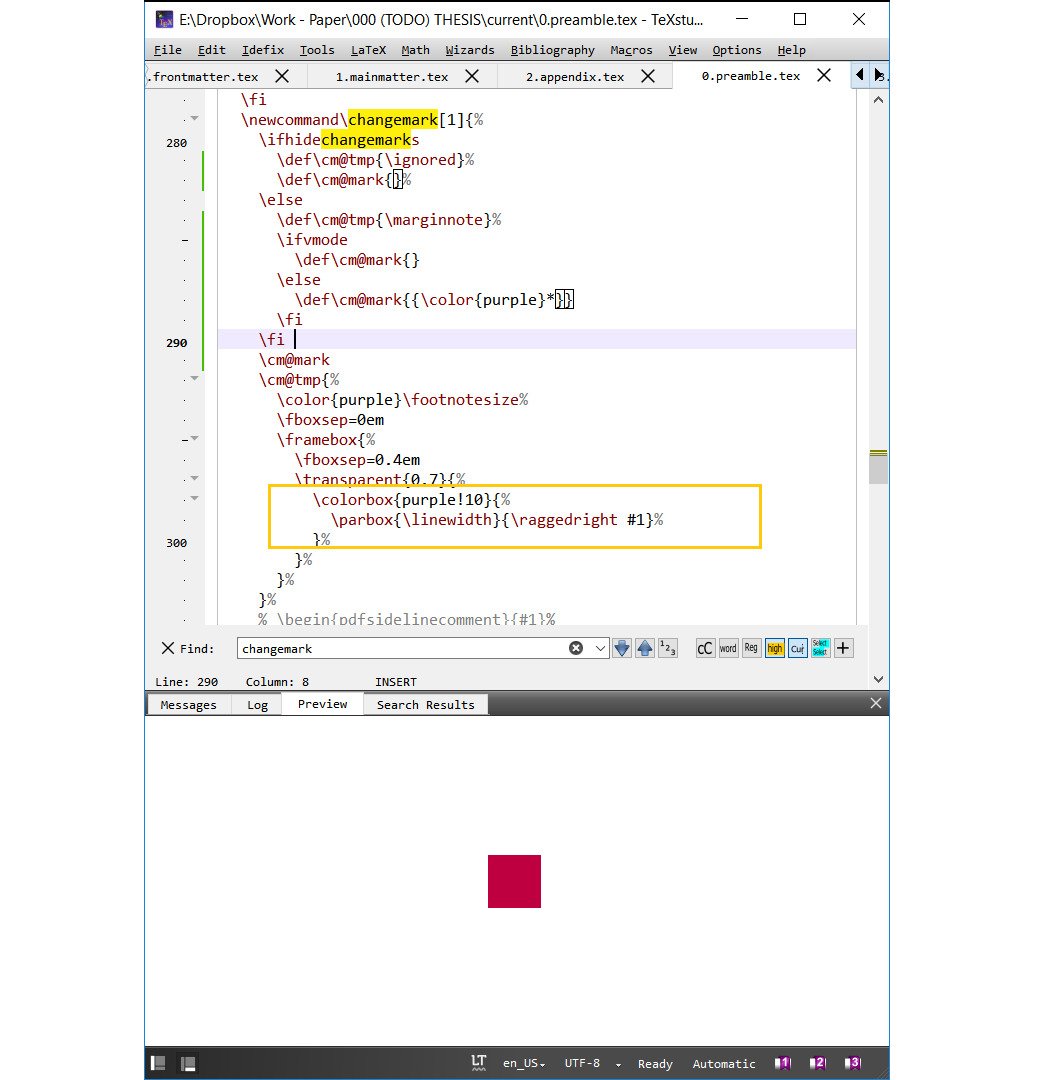
Task: Switch to the Search Results panel
Action: pos(425,703)
